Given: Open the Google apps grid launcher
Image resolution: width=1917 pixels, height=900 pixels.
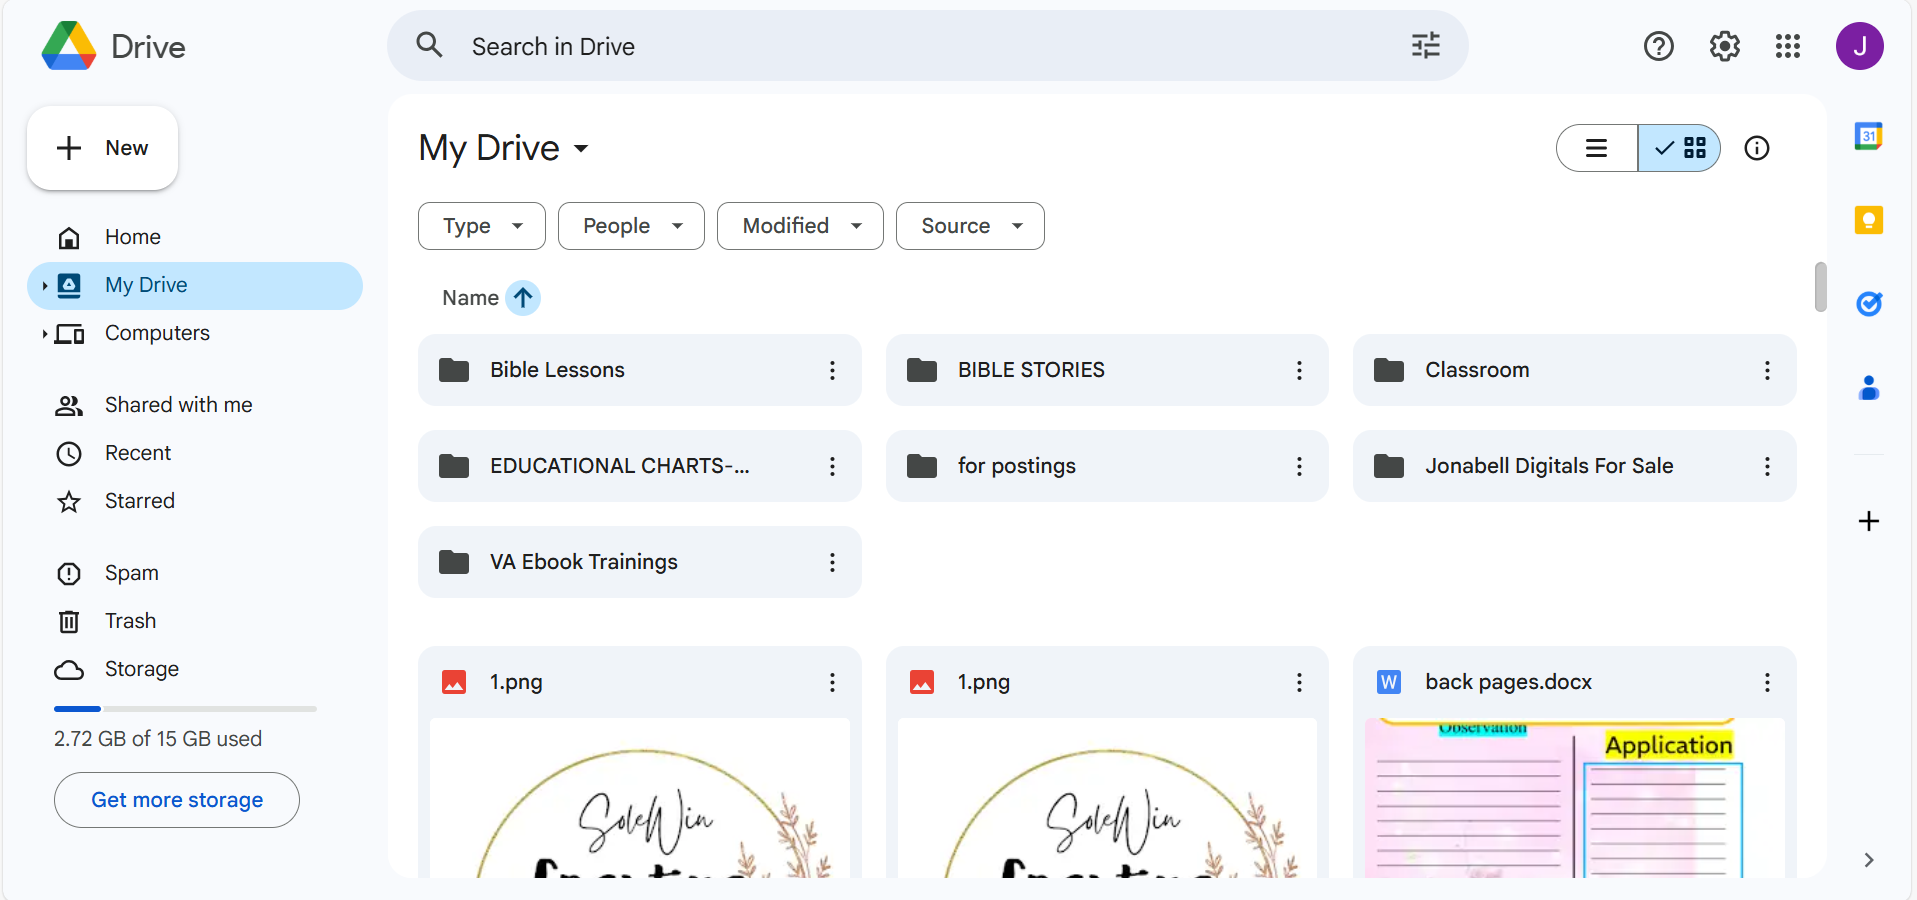Looking at the screenshot, I should coord(1788,46).
